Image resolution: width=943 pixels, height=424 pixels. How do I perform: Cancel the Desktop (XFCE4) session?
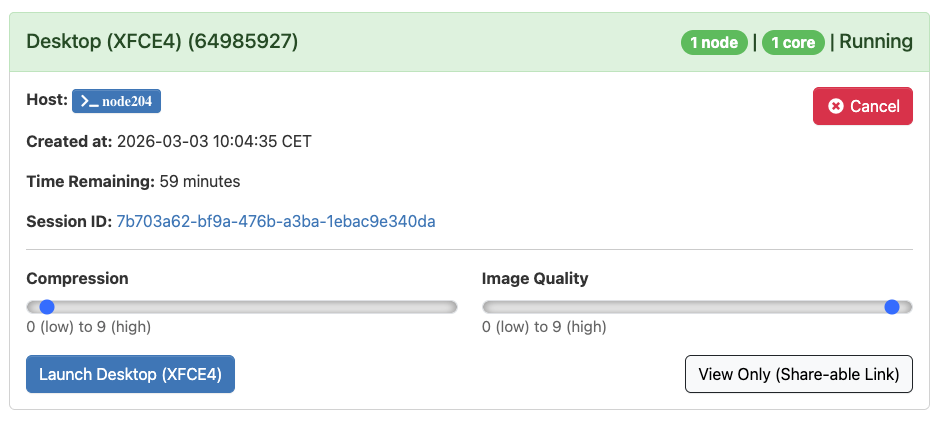coord(862,106)
